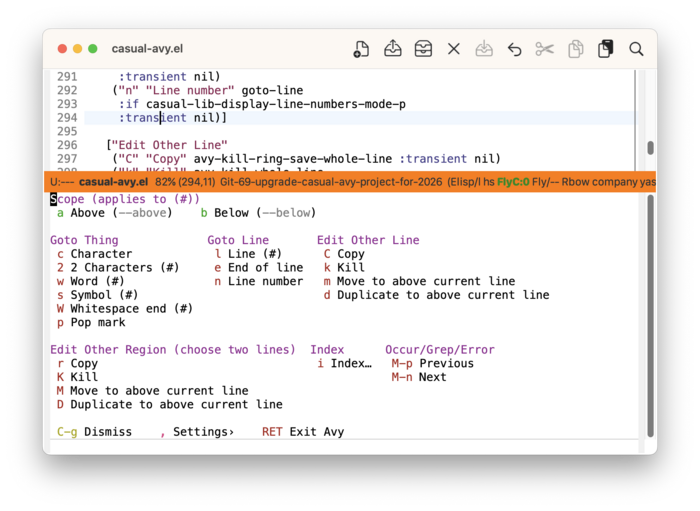This screenshot has height=511, width=700.
Task: Click the editor pane vertical scrollbar thumb
Action: coord(650,148)
